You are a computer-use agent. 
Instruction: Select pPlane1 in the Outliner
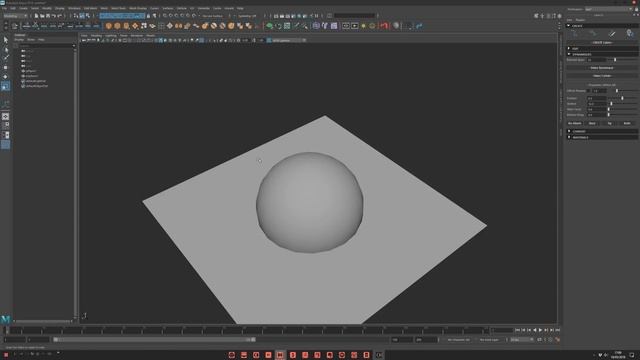(x=30, y=71)
